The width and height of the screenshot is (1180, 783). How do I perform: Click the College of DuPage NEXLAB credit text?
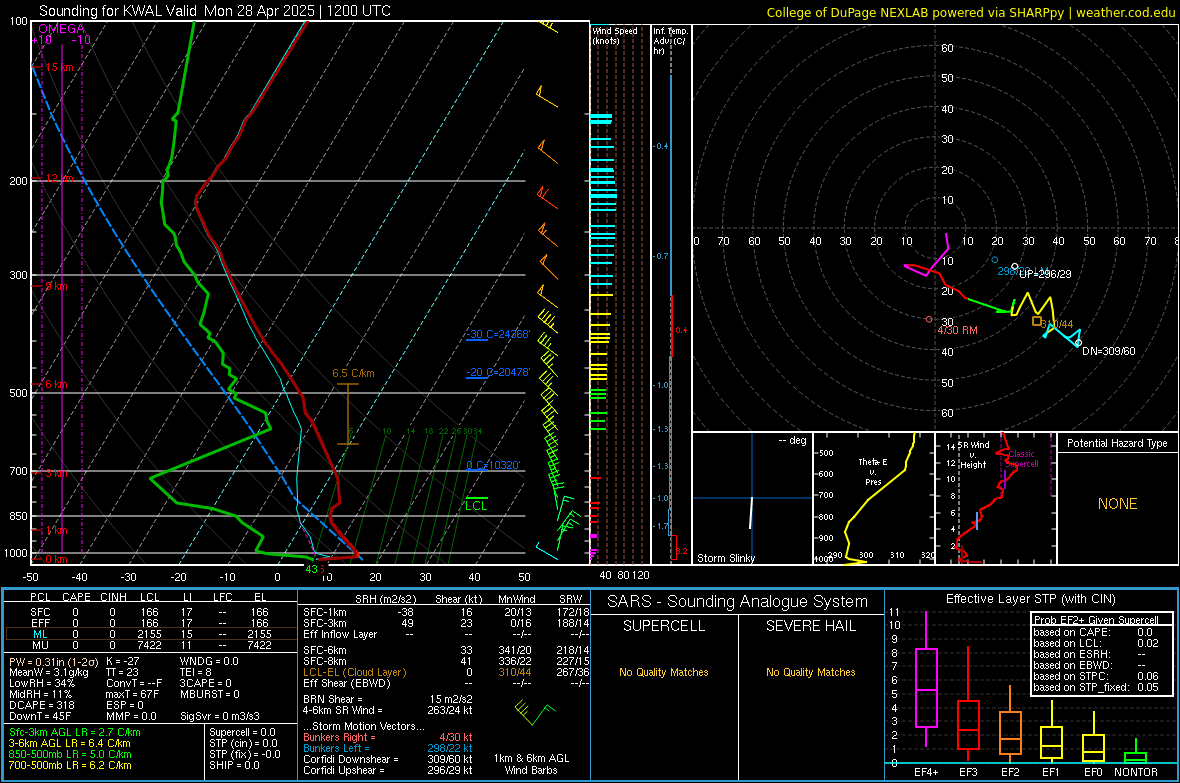pyautogui.click(x=970, y=12)
